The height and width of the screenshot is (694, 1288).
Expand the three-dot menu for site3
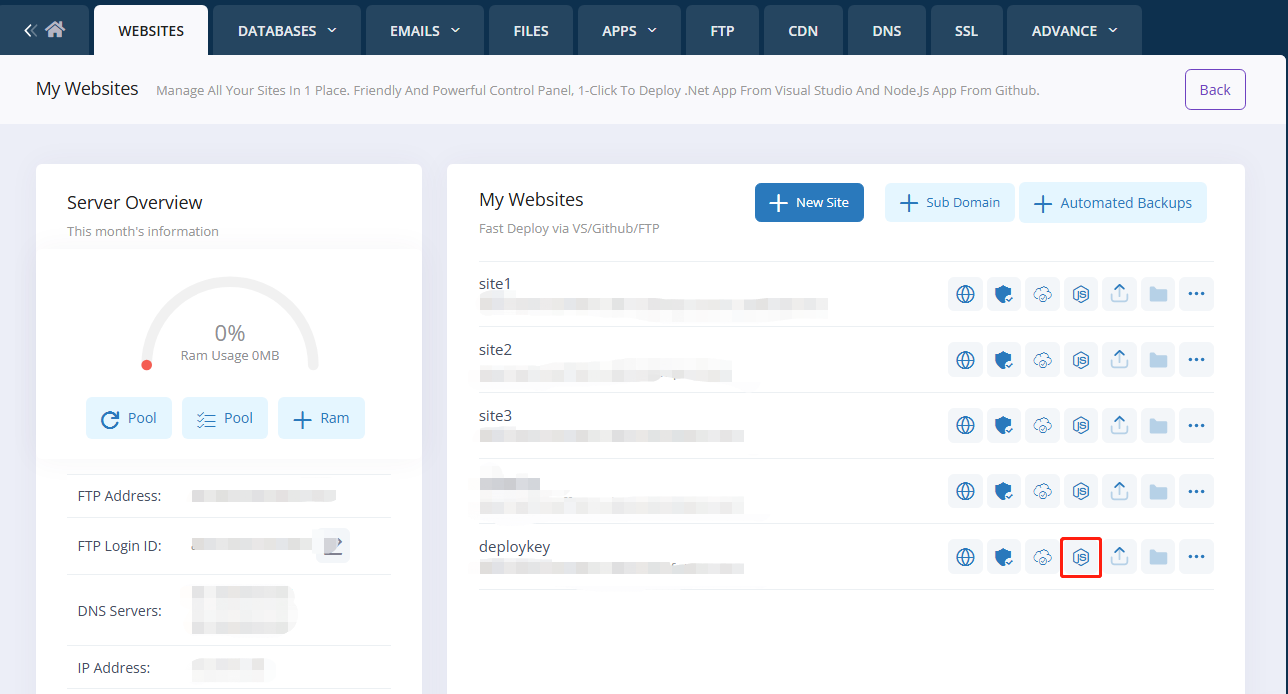[1196, 426]
